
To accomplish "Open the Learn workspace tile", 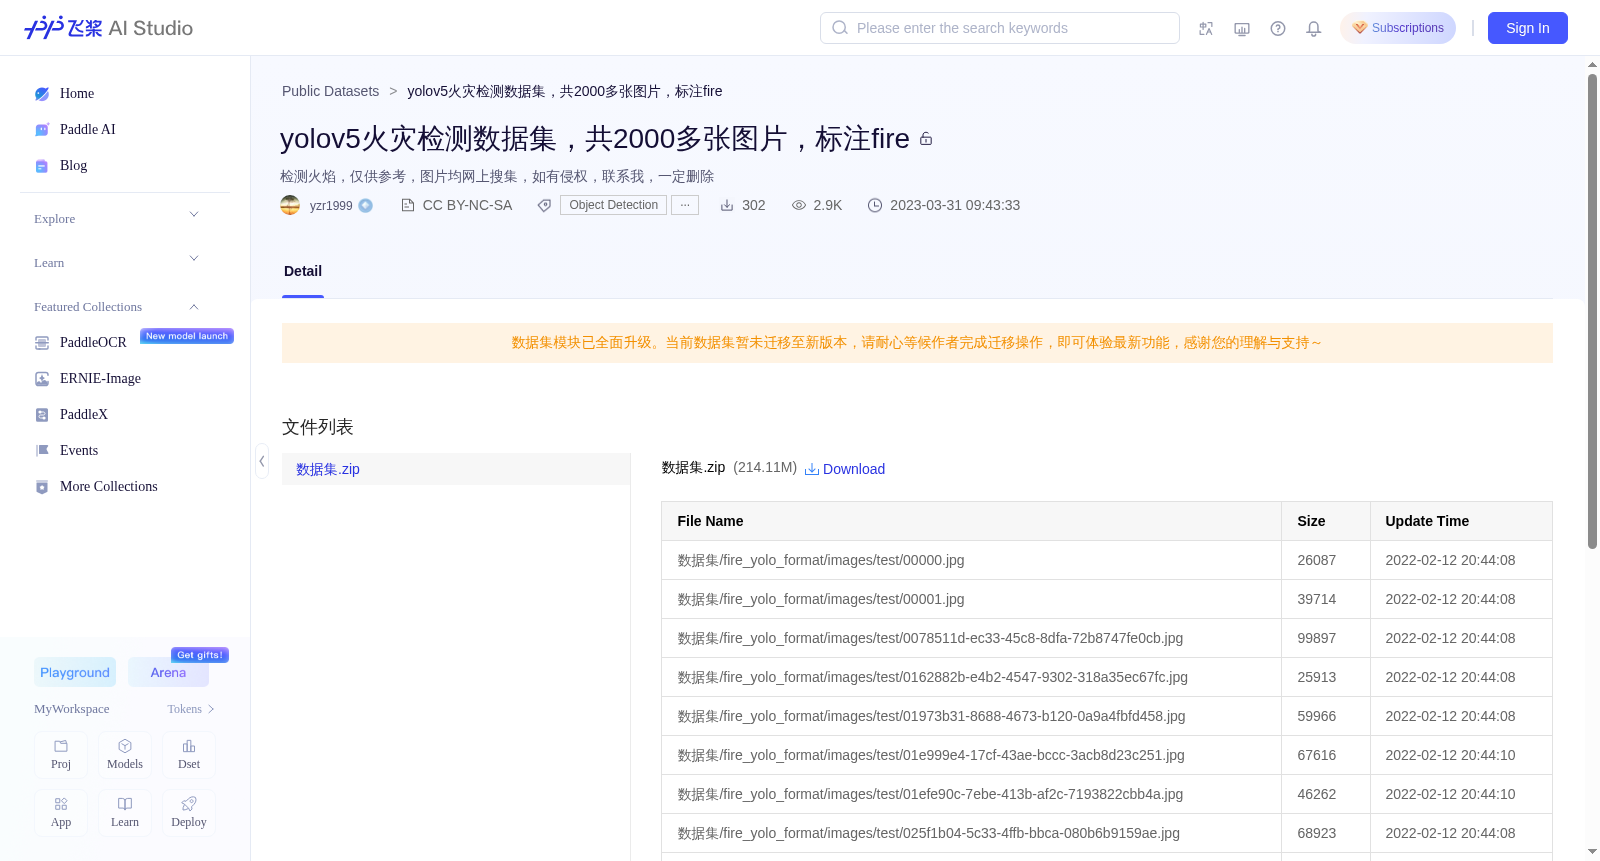I will [125, 813].
